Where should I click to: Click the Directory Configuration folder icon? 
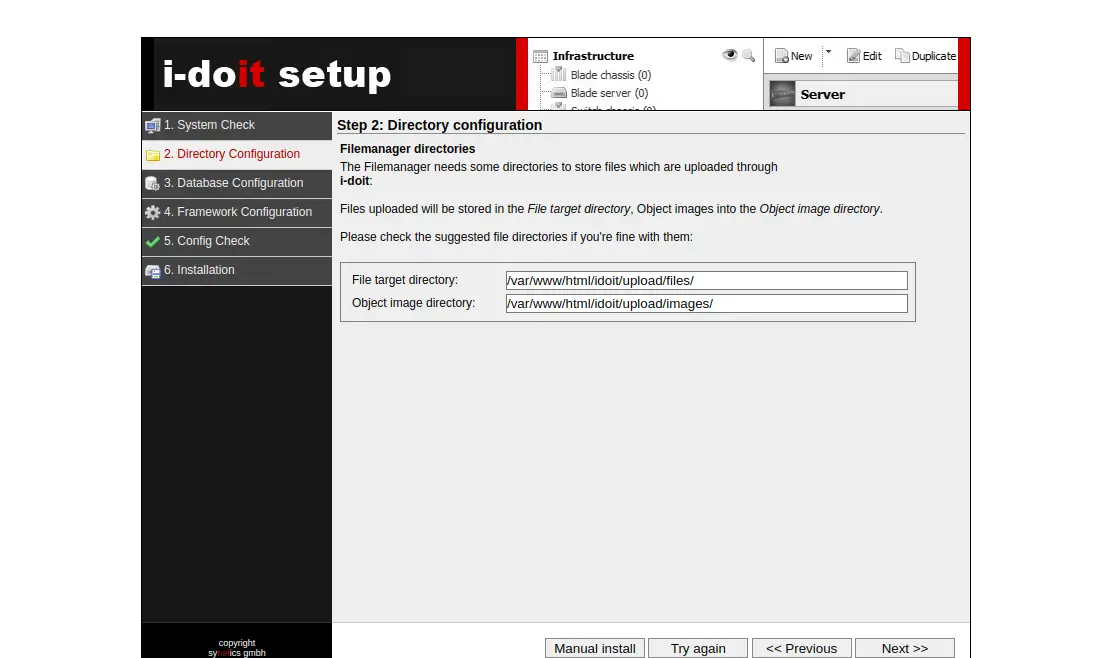coord(152,155)
